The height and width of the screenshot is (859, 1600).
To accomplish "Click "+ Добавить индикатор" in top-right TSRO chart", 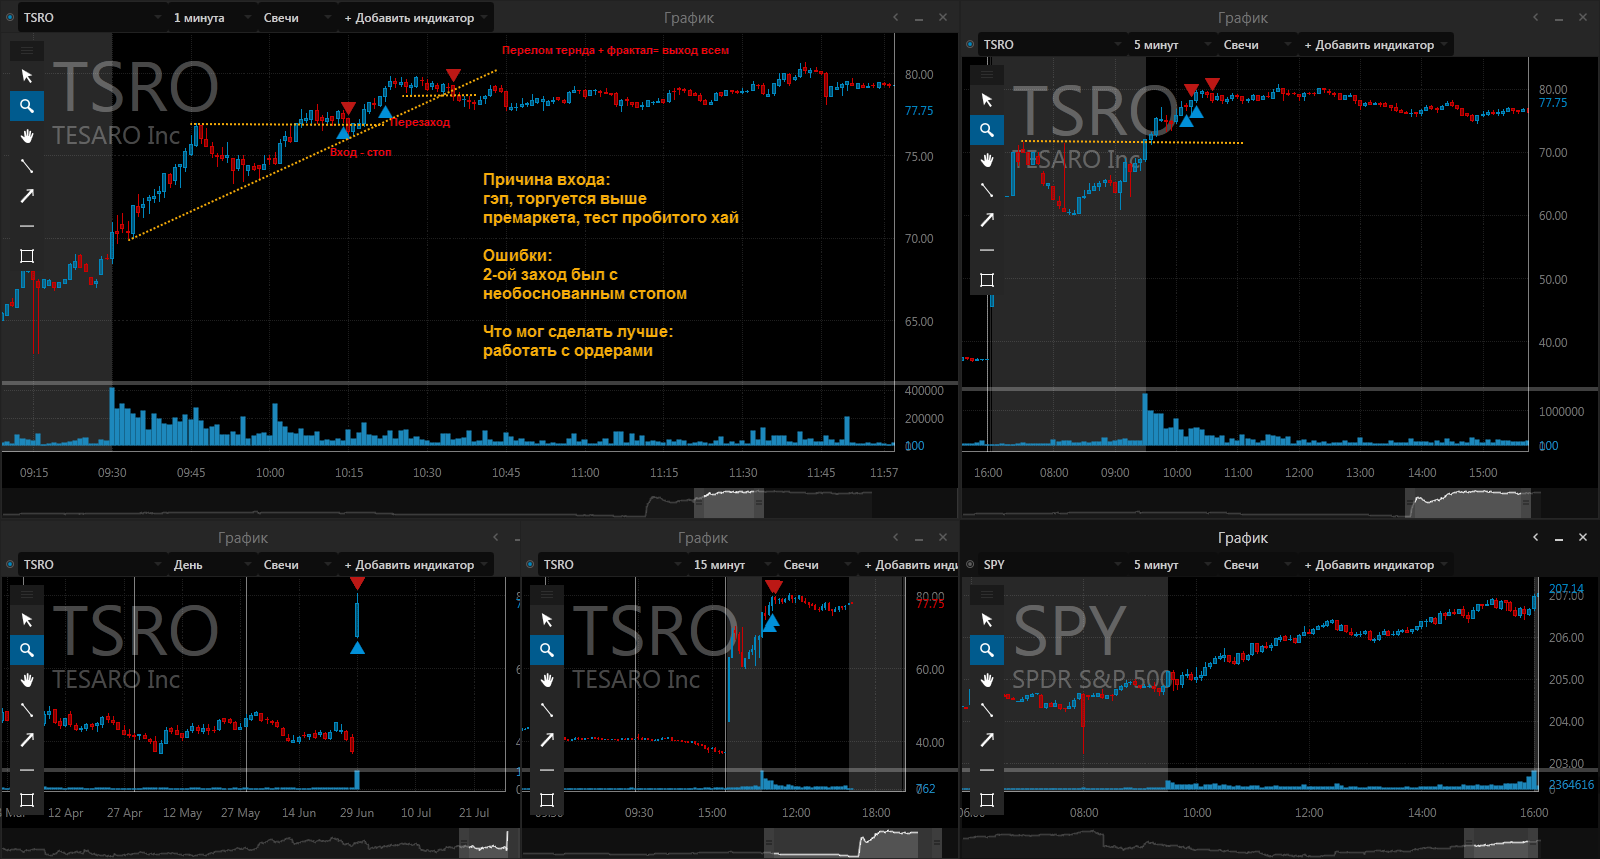I will (1376, 45).
